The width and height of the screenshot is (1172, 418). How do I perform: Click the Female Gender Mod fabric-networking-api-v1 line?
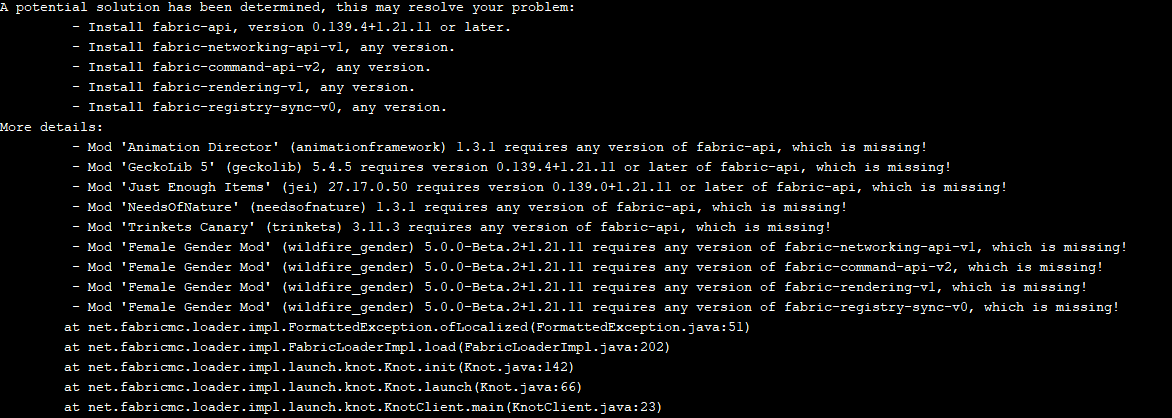tap(599, 248)
